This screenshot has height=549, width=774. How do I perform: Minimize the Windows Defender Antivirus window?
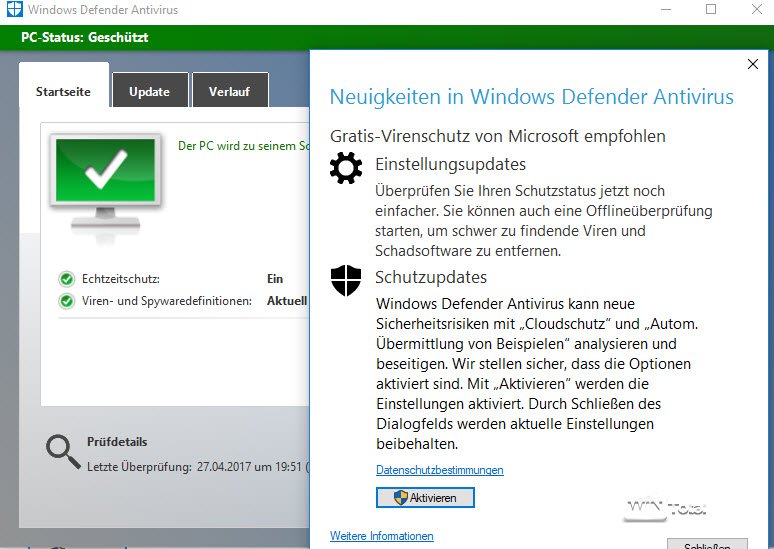[666, 9]
